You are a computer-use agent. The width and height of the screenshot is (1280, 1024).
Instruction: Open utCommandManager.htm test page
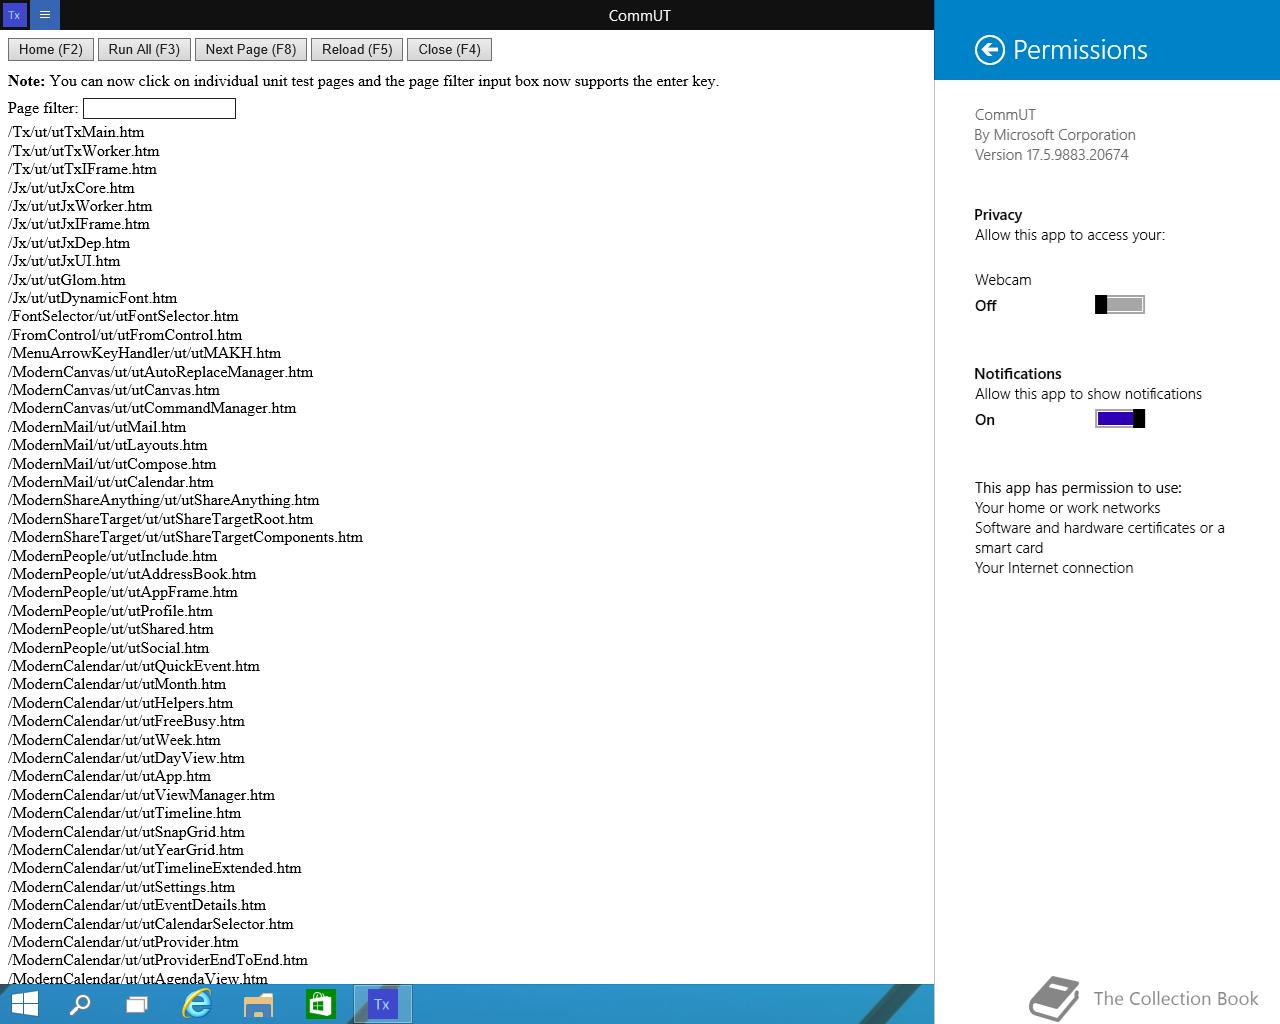tap(152, 408)
